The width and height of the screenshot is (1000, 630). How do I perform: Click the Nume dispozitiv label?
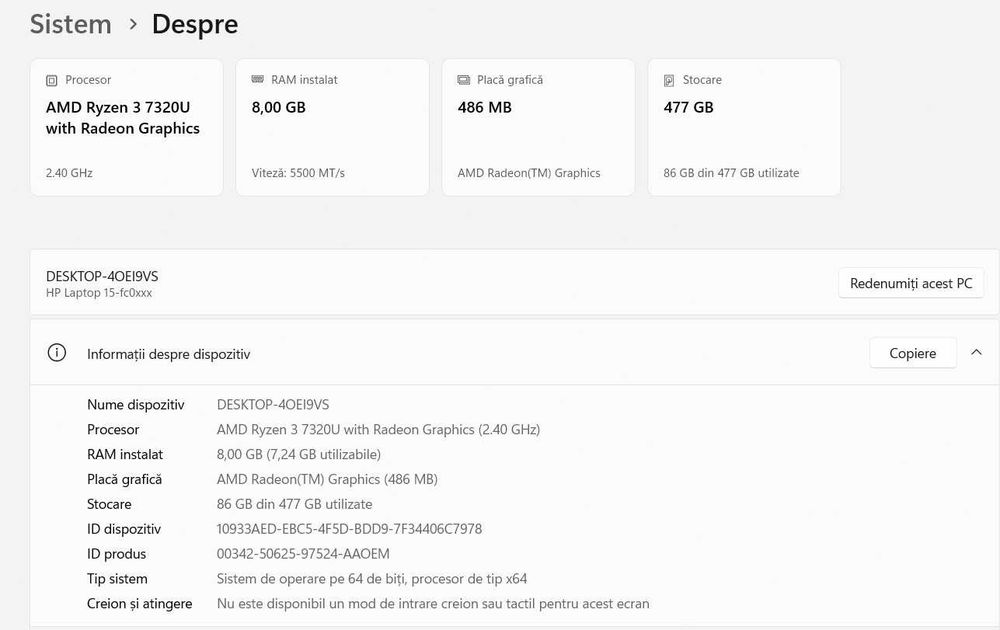pos(136,405)
